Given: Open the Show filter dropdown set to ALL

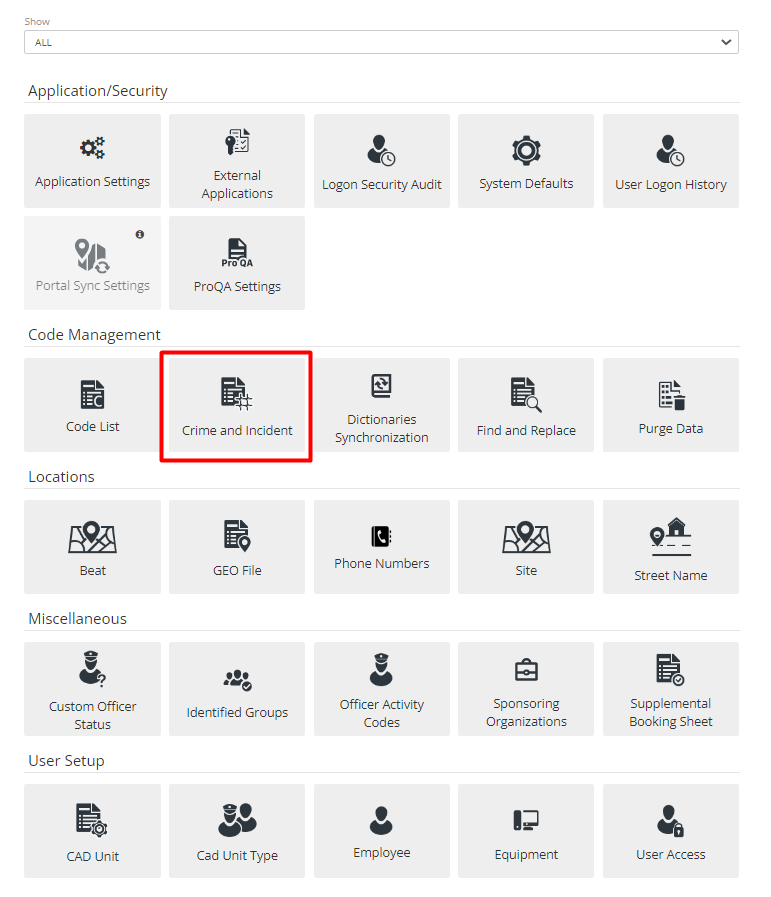Looking at the screenshot, I should click(x=381, y=42).
